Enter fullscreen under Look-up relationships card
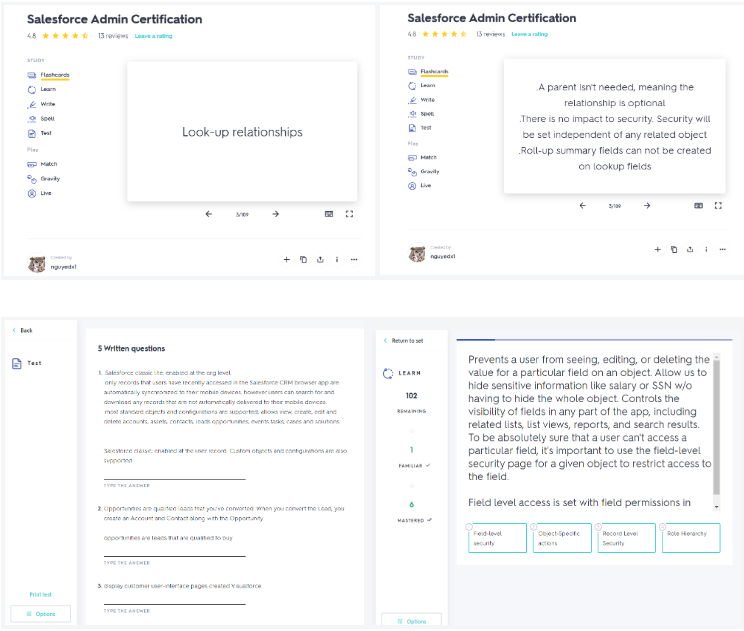This screenshot has width=744, height=631. click(x=349, y=214)
